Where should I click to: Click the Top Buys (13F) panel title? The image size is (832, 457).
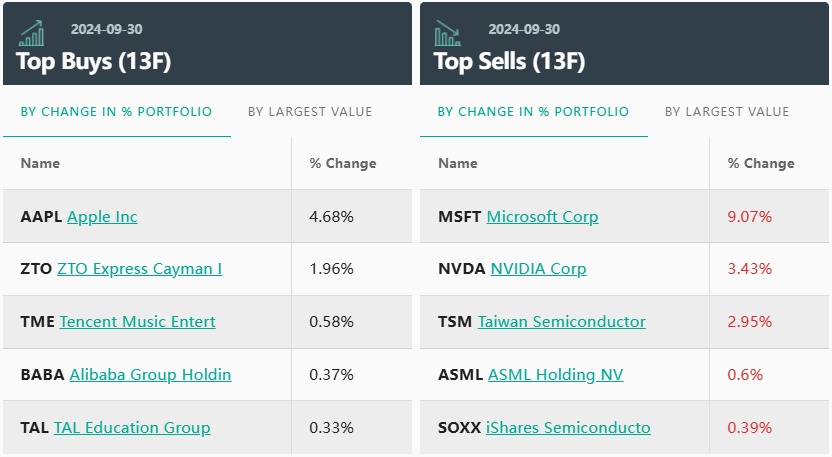(94, 61)
